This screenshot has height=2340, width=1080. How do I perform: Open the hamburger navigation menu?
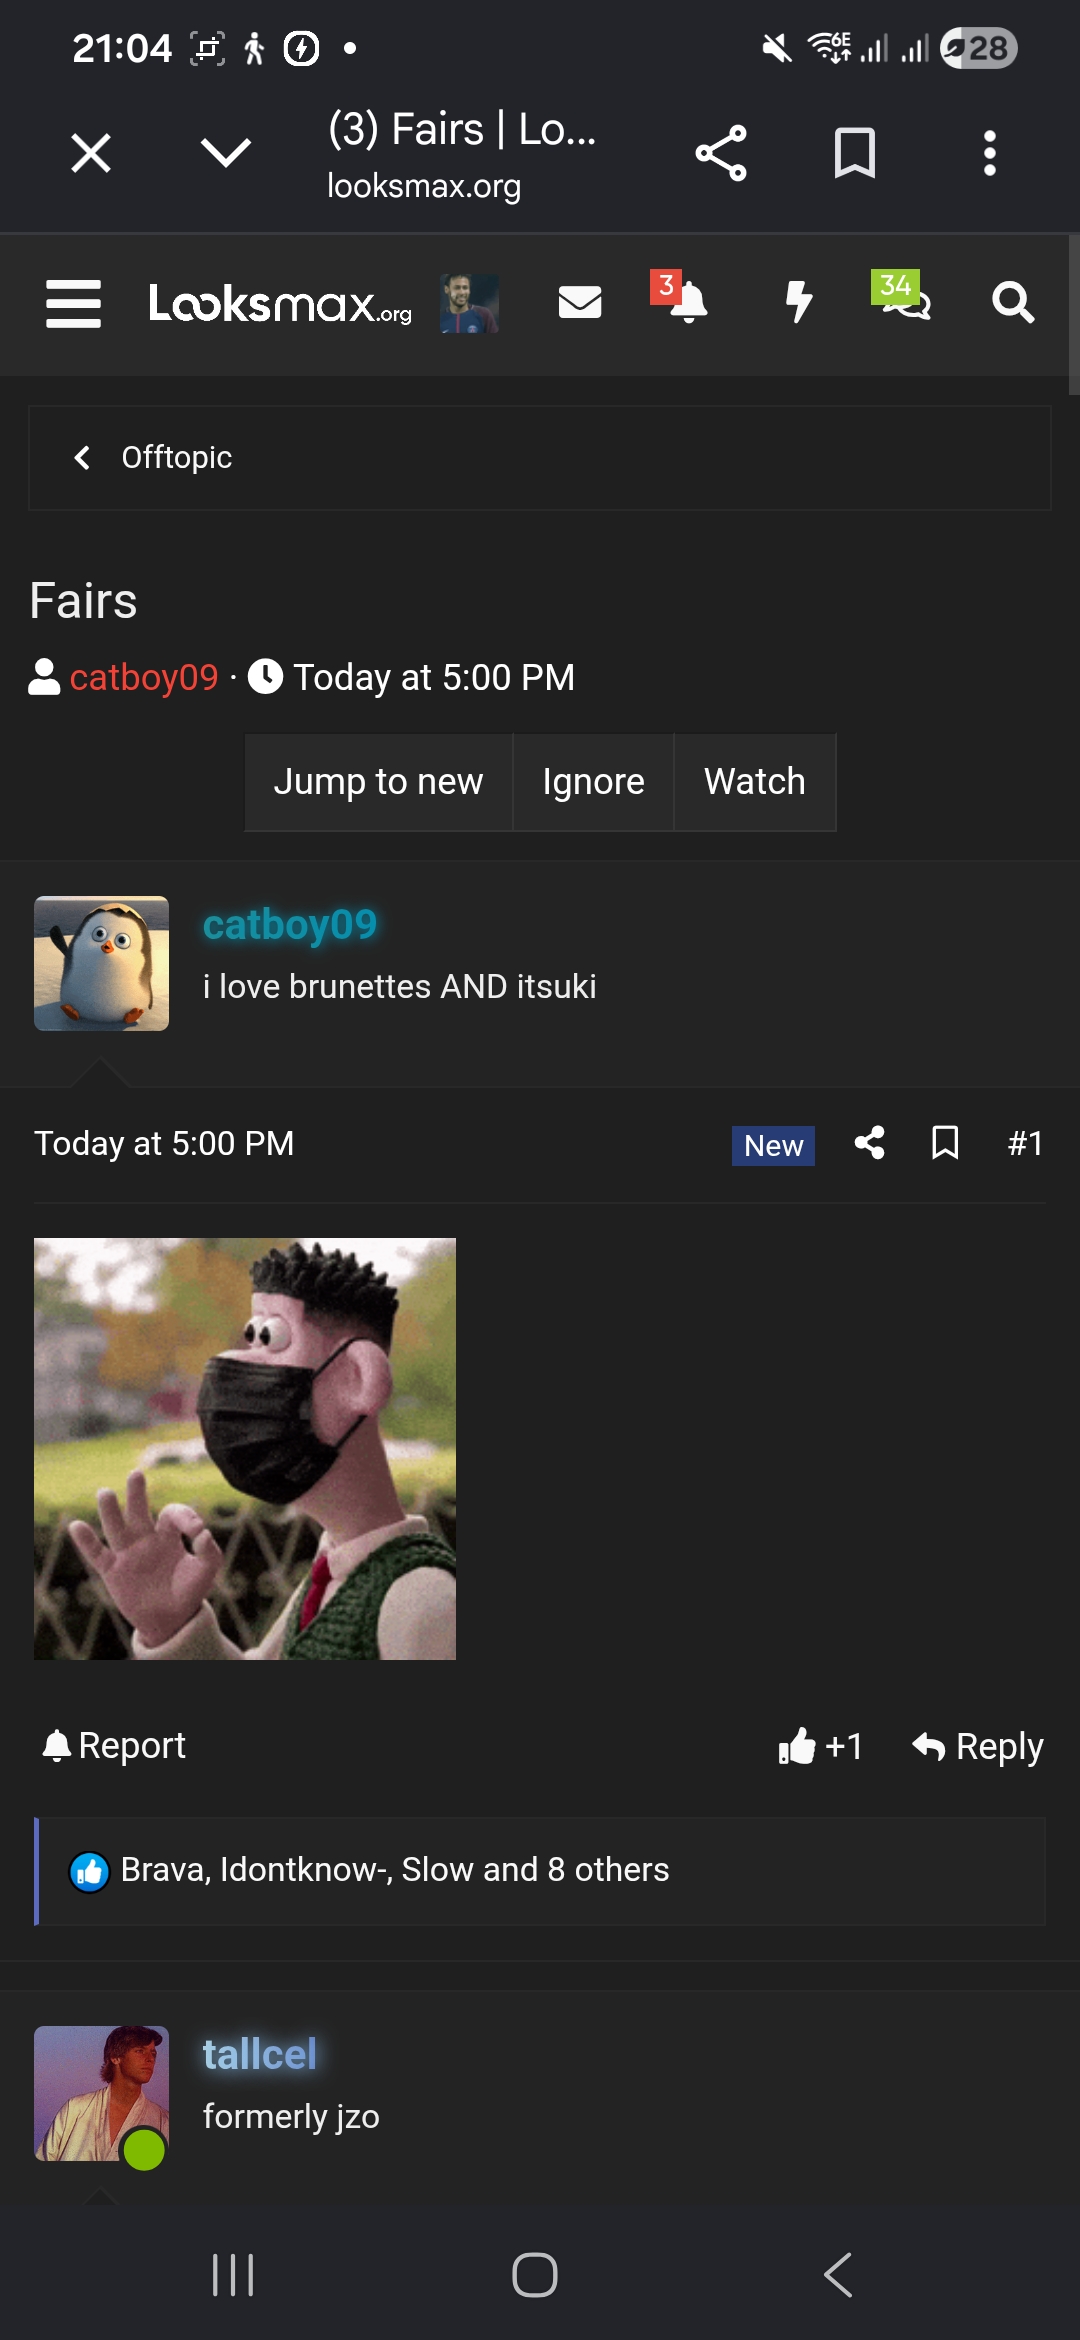tap(73, 303)
